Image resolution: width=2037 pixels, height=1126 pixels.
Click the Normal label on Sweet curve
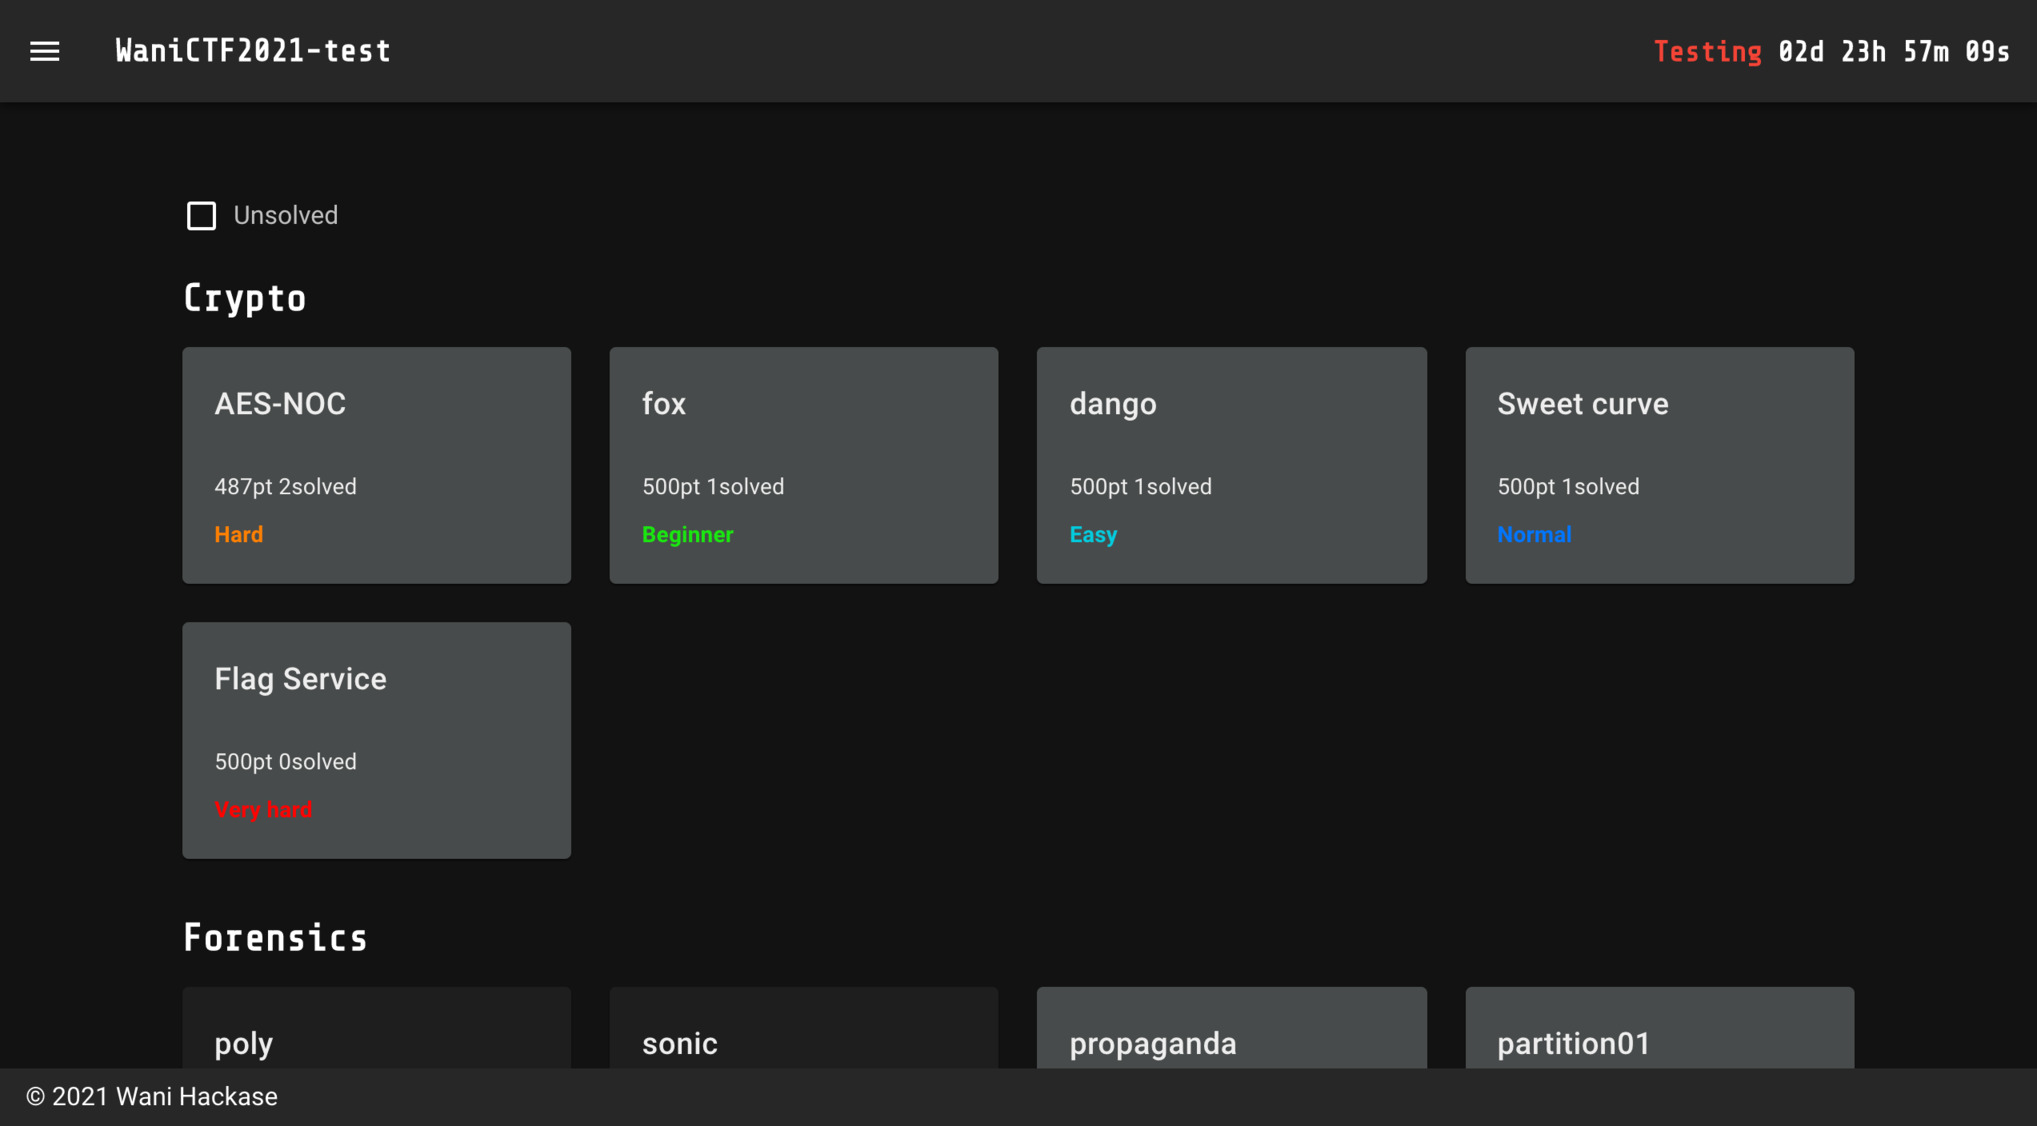click(x=1533, y=534)
